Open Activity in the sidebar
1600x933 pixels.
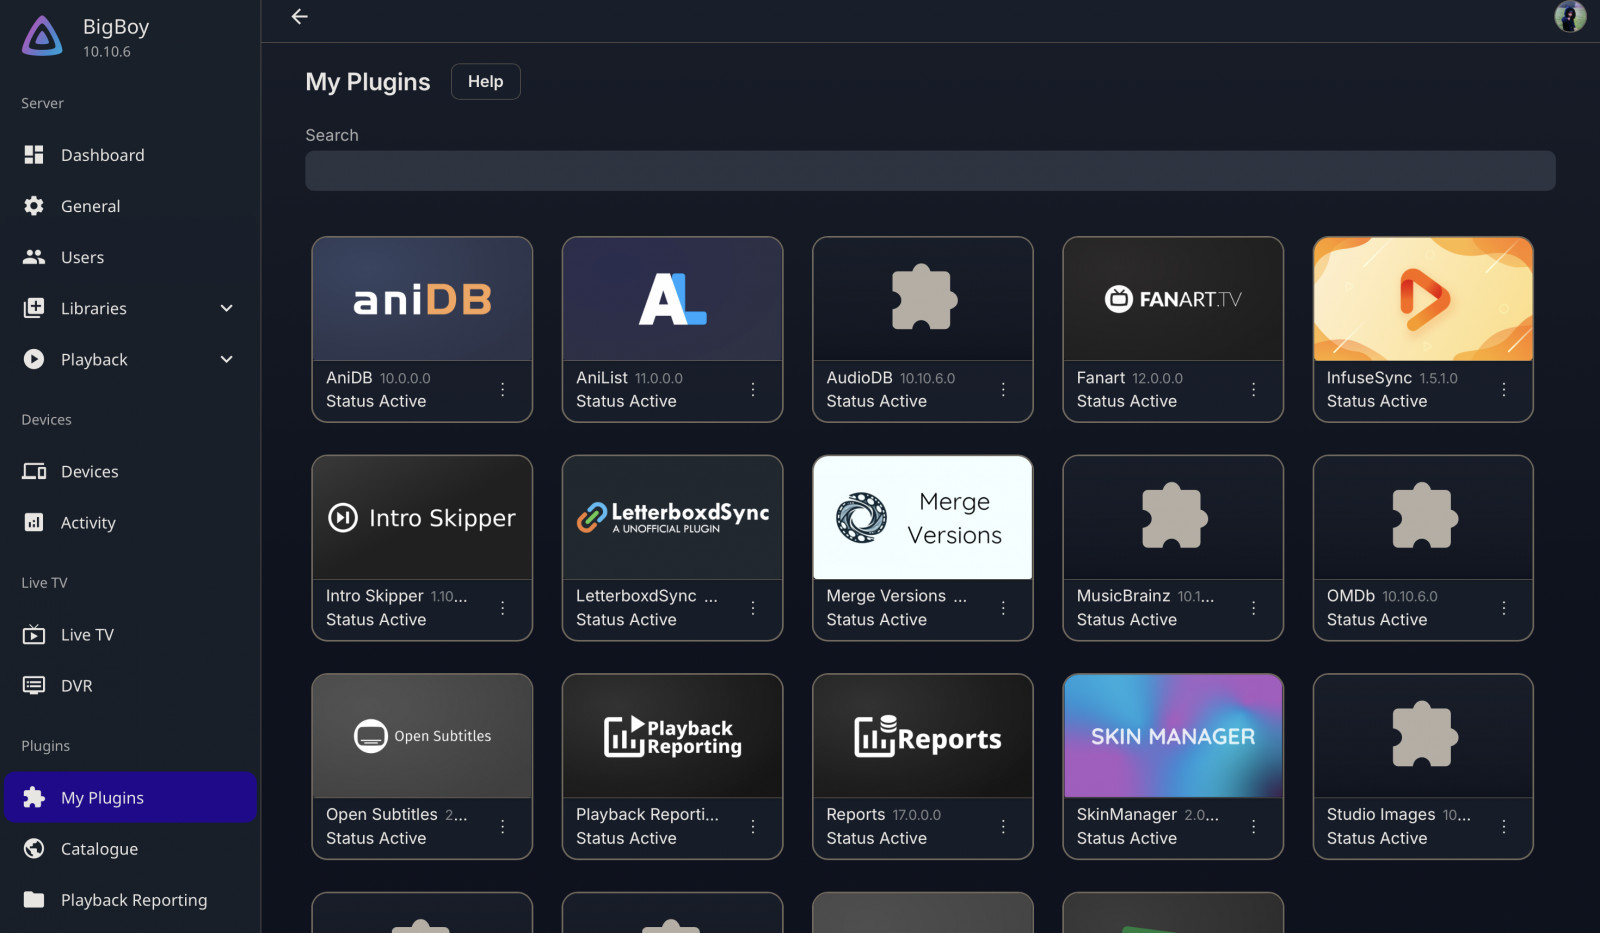point(88,523)
